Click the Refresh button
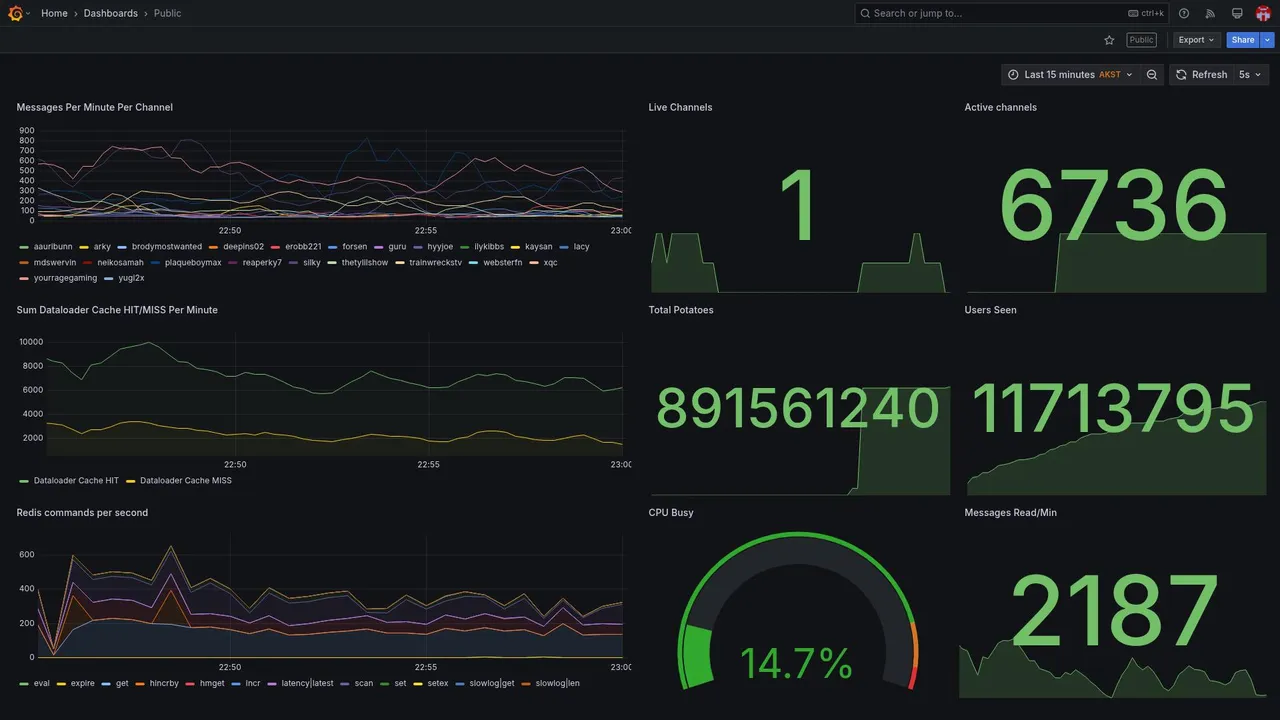 click(x=1201, y=75)
